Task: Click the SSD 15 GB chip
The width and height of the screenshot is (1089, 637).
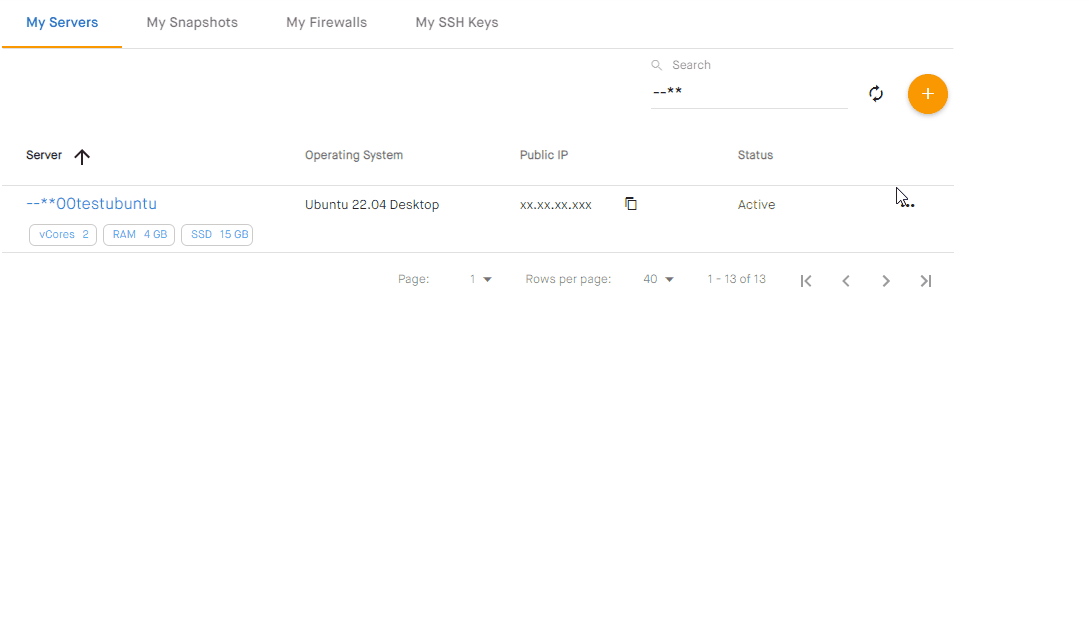Action: click(217, 235)
